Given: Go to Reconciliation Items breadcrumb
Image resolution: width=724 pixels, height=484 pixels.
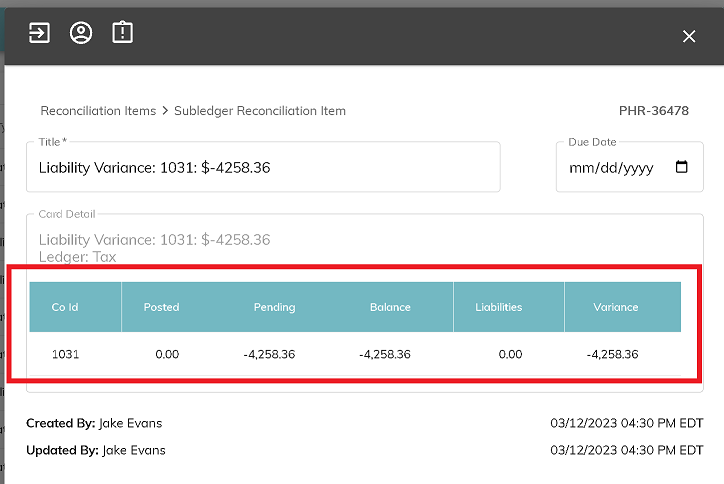Looking at the screenshot, I should pos(98,111).
